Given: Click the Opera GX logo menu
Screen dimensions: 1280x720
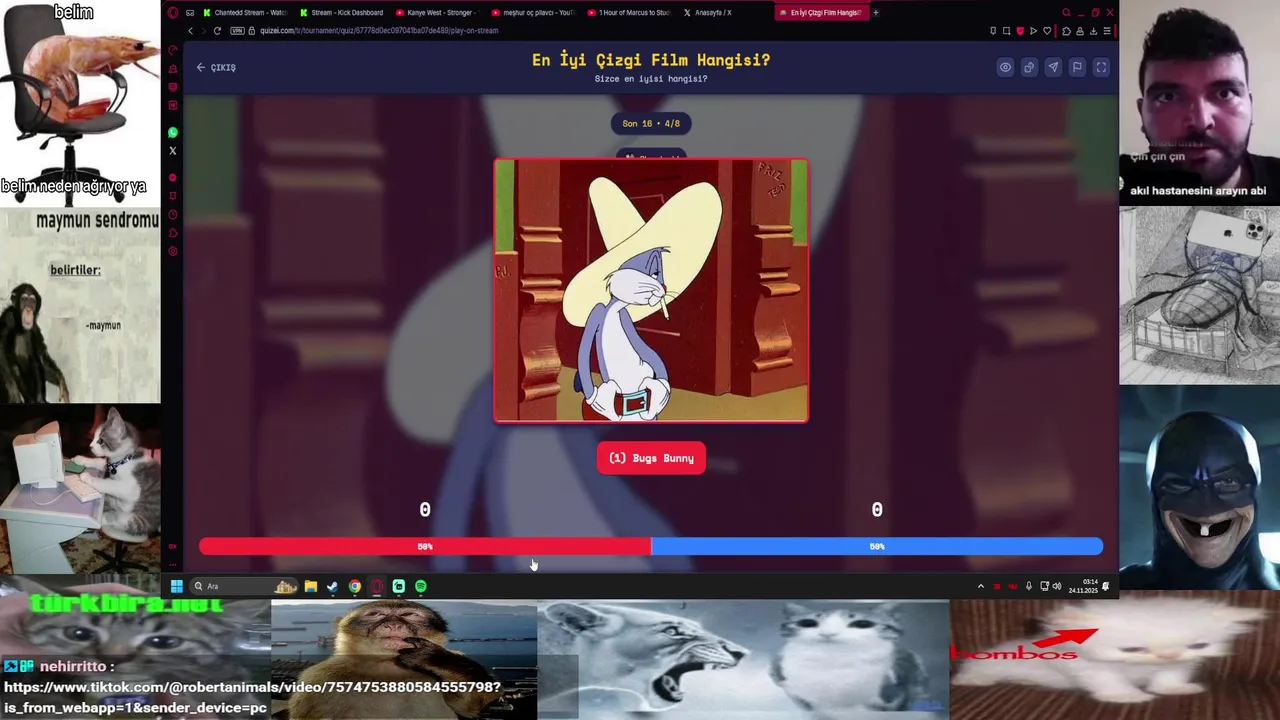Looking at the screenshot, I should 173,12.
